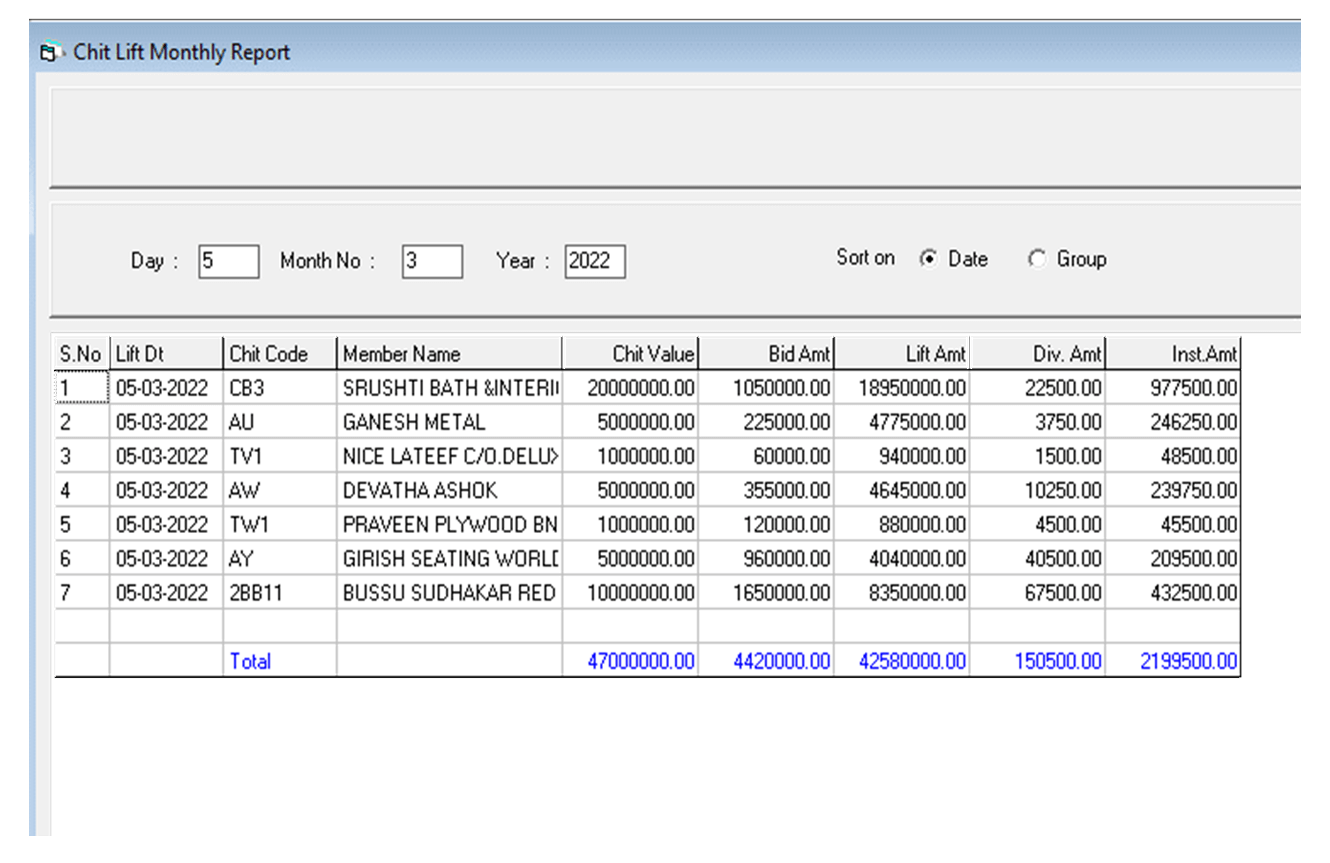
Task: Click bid amount 225000.00 cell
Action: tap(767, 422)
